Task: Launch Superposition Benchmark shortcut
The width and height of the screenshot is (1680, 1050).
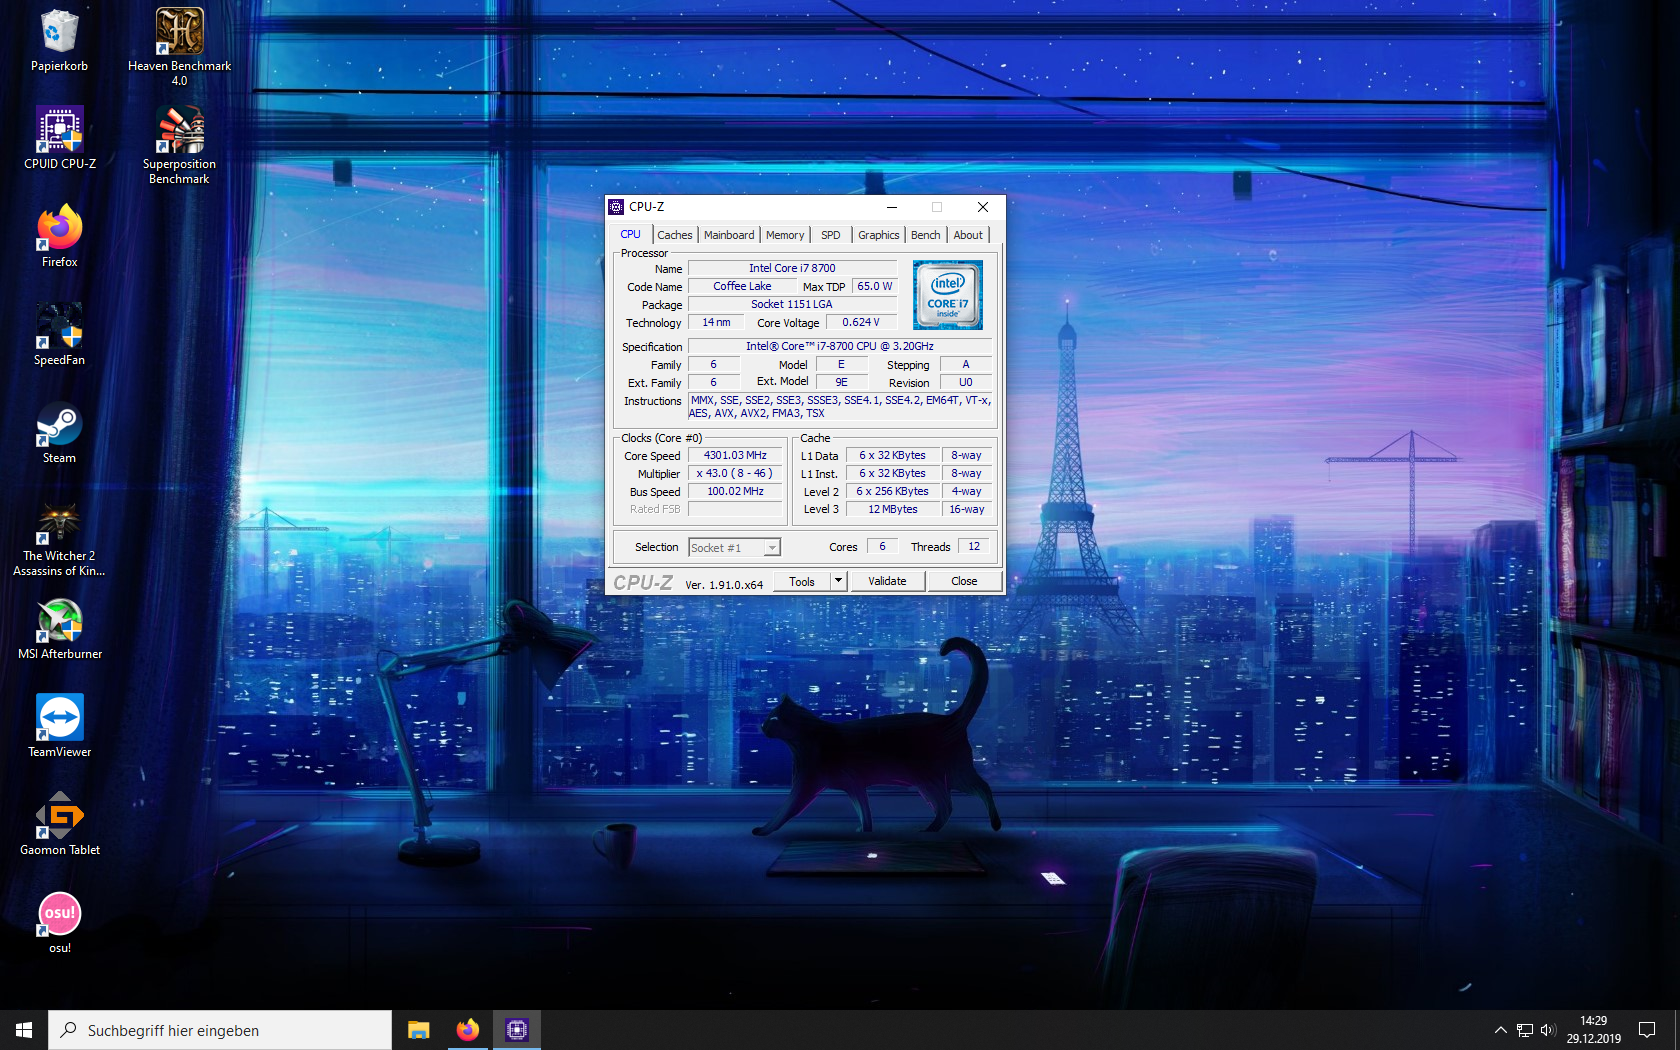Action: click(x=179, y=145)
